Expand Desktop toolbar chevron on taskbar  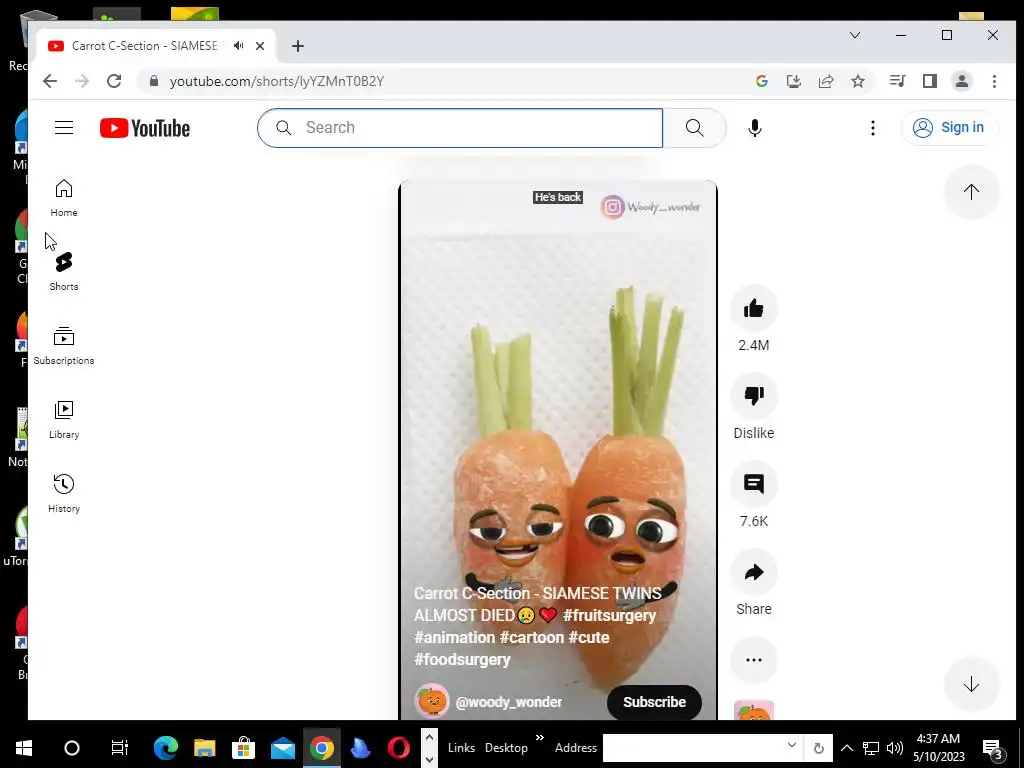(539, 739)
